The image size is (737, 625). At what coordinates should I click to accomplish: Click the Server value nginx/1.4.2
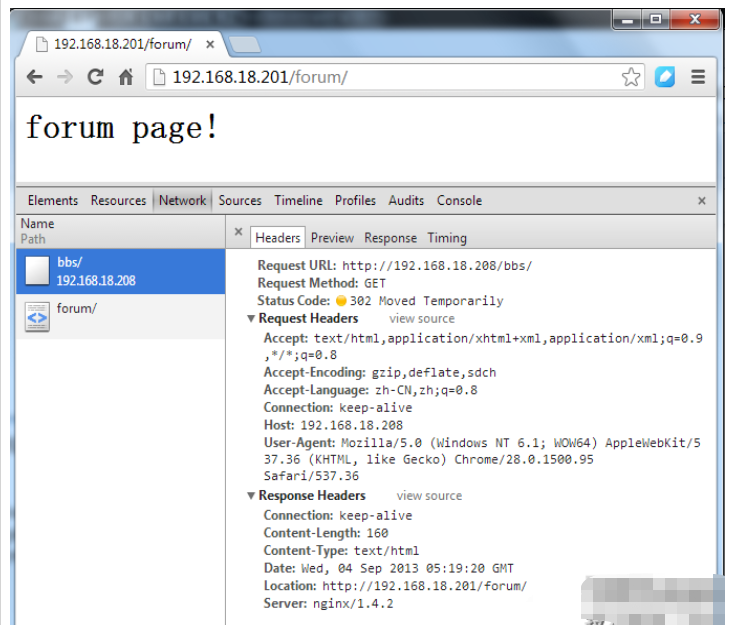coord(353,604)
